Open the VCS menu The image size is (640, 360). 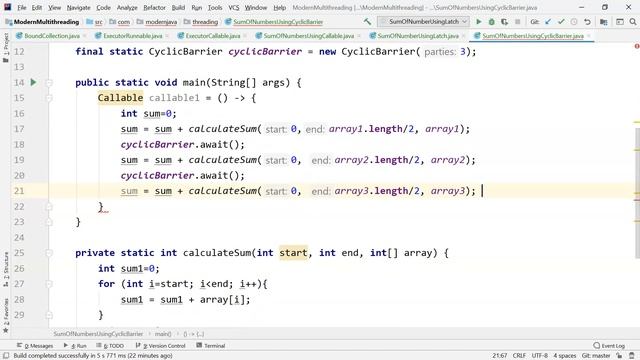click(x=233, y=7)
